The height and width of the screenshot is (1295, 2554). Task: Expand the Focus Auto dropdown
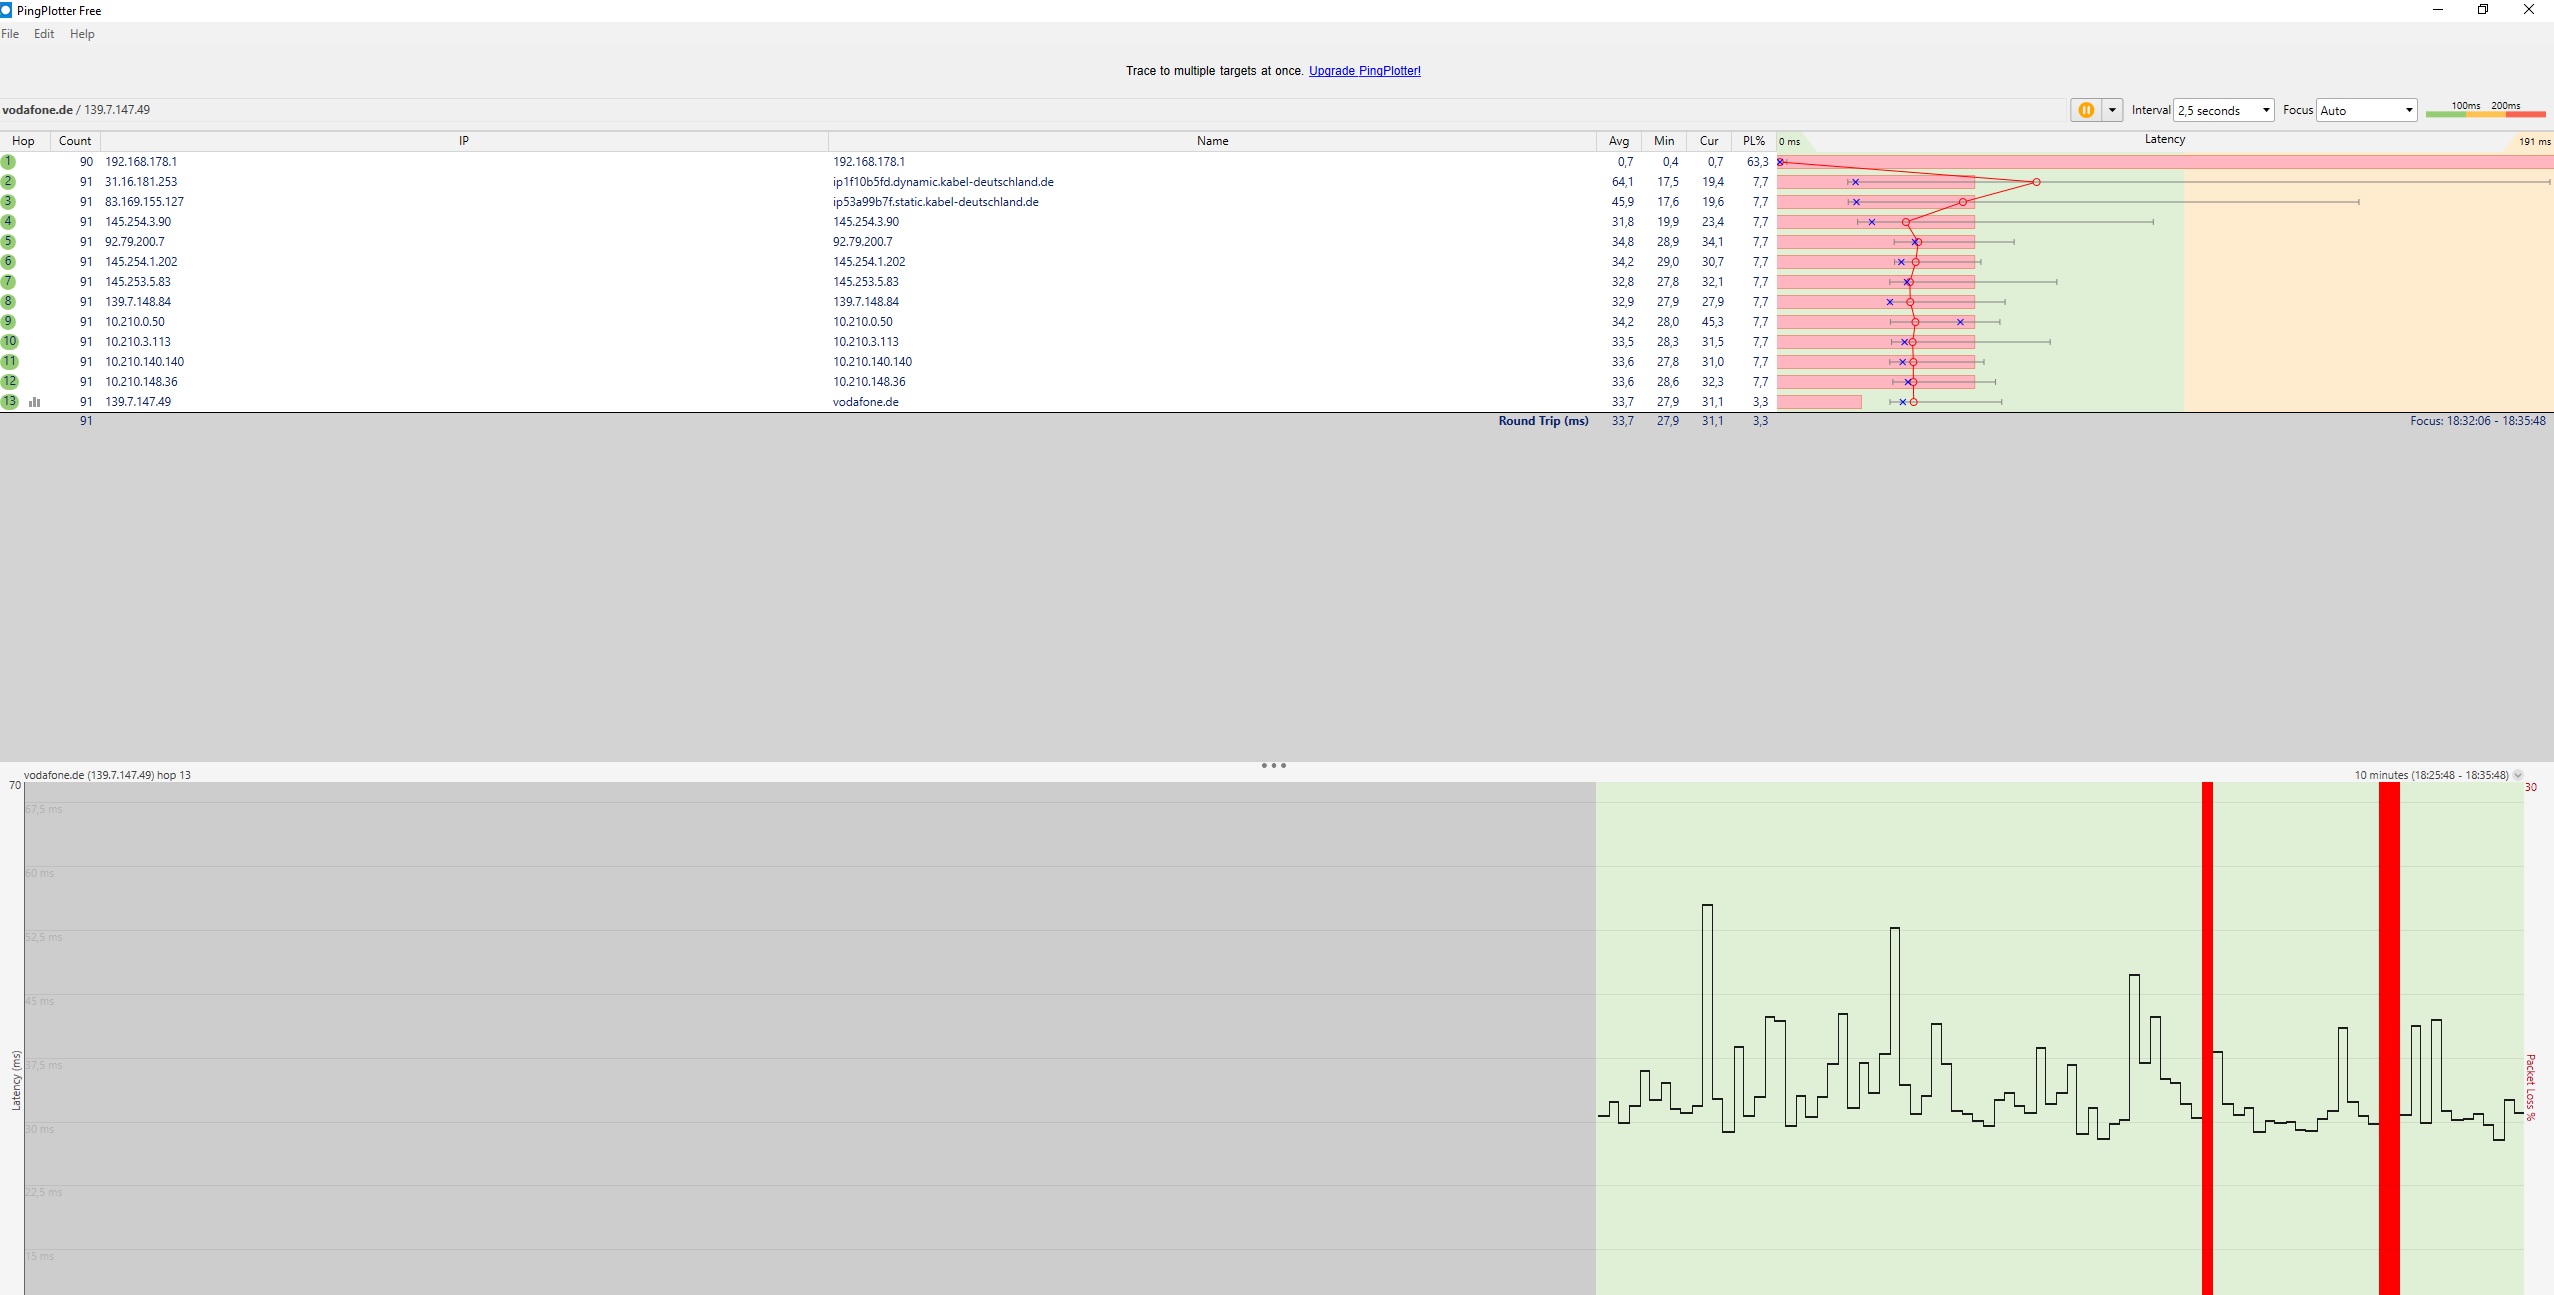point(2366,110)
